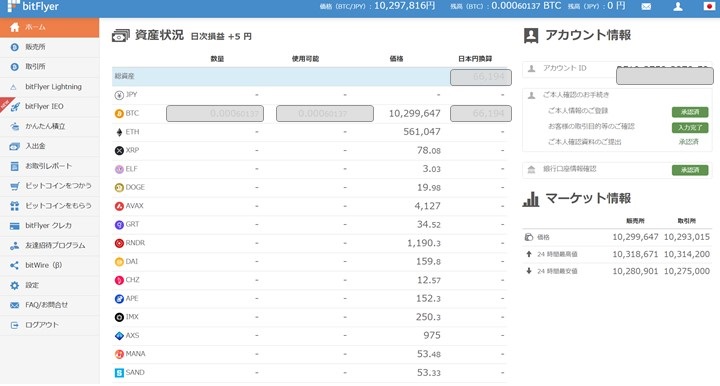The height and width of the screenshot is (386, 720).
Task: Open かんたん積立 in the sidebar
Action: tap(50, 126)
